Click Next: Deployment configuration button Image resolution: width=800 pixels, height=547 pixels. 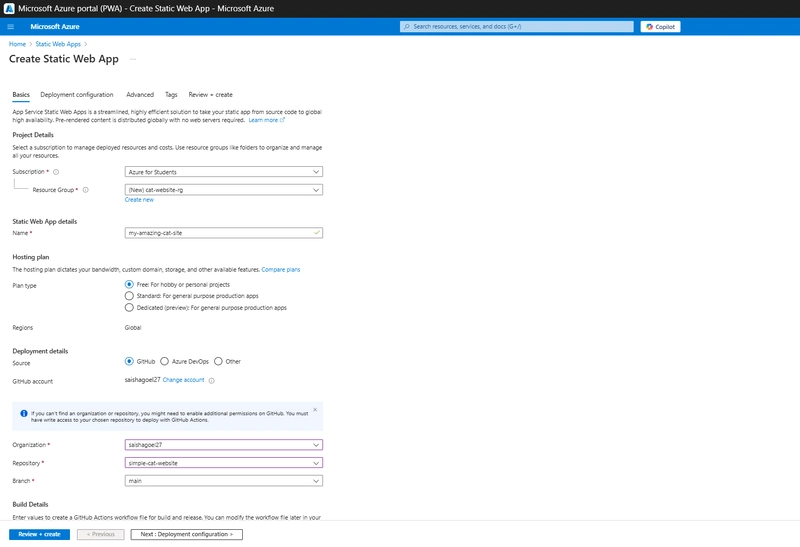tap(186, 534)
